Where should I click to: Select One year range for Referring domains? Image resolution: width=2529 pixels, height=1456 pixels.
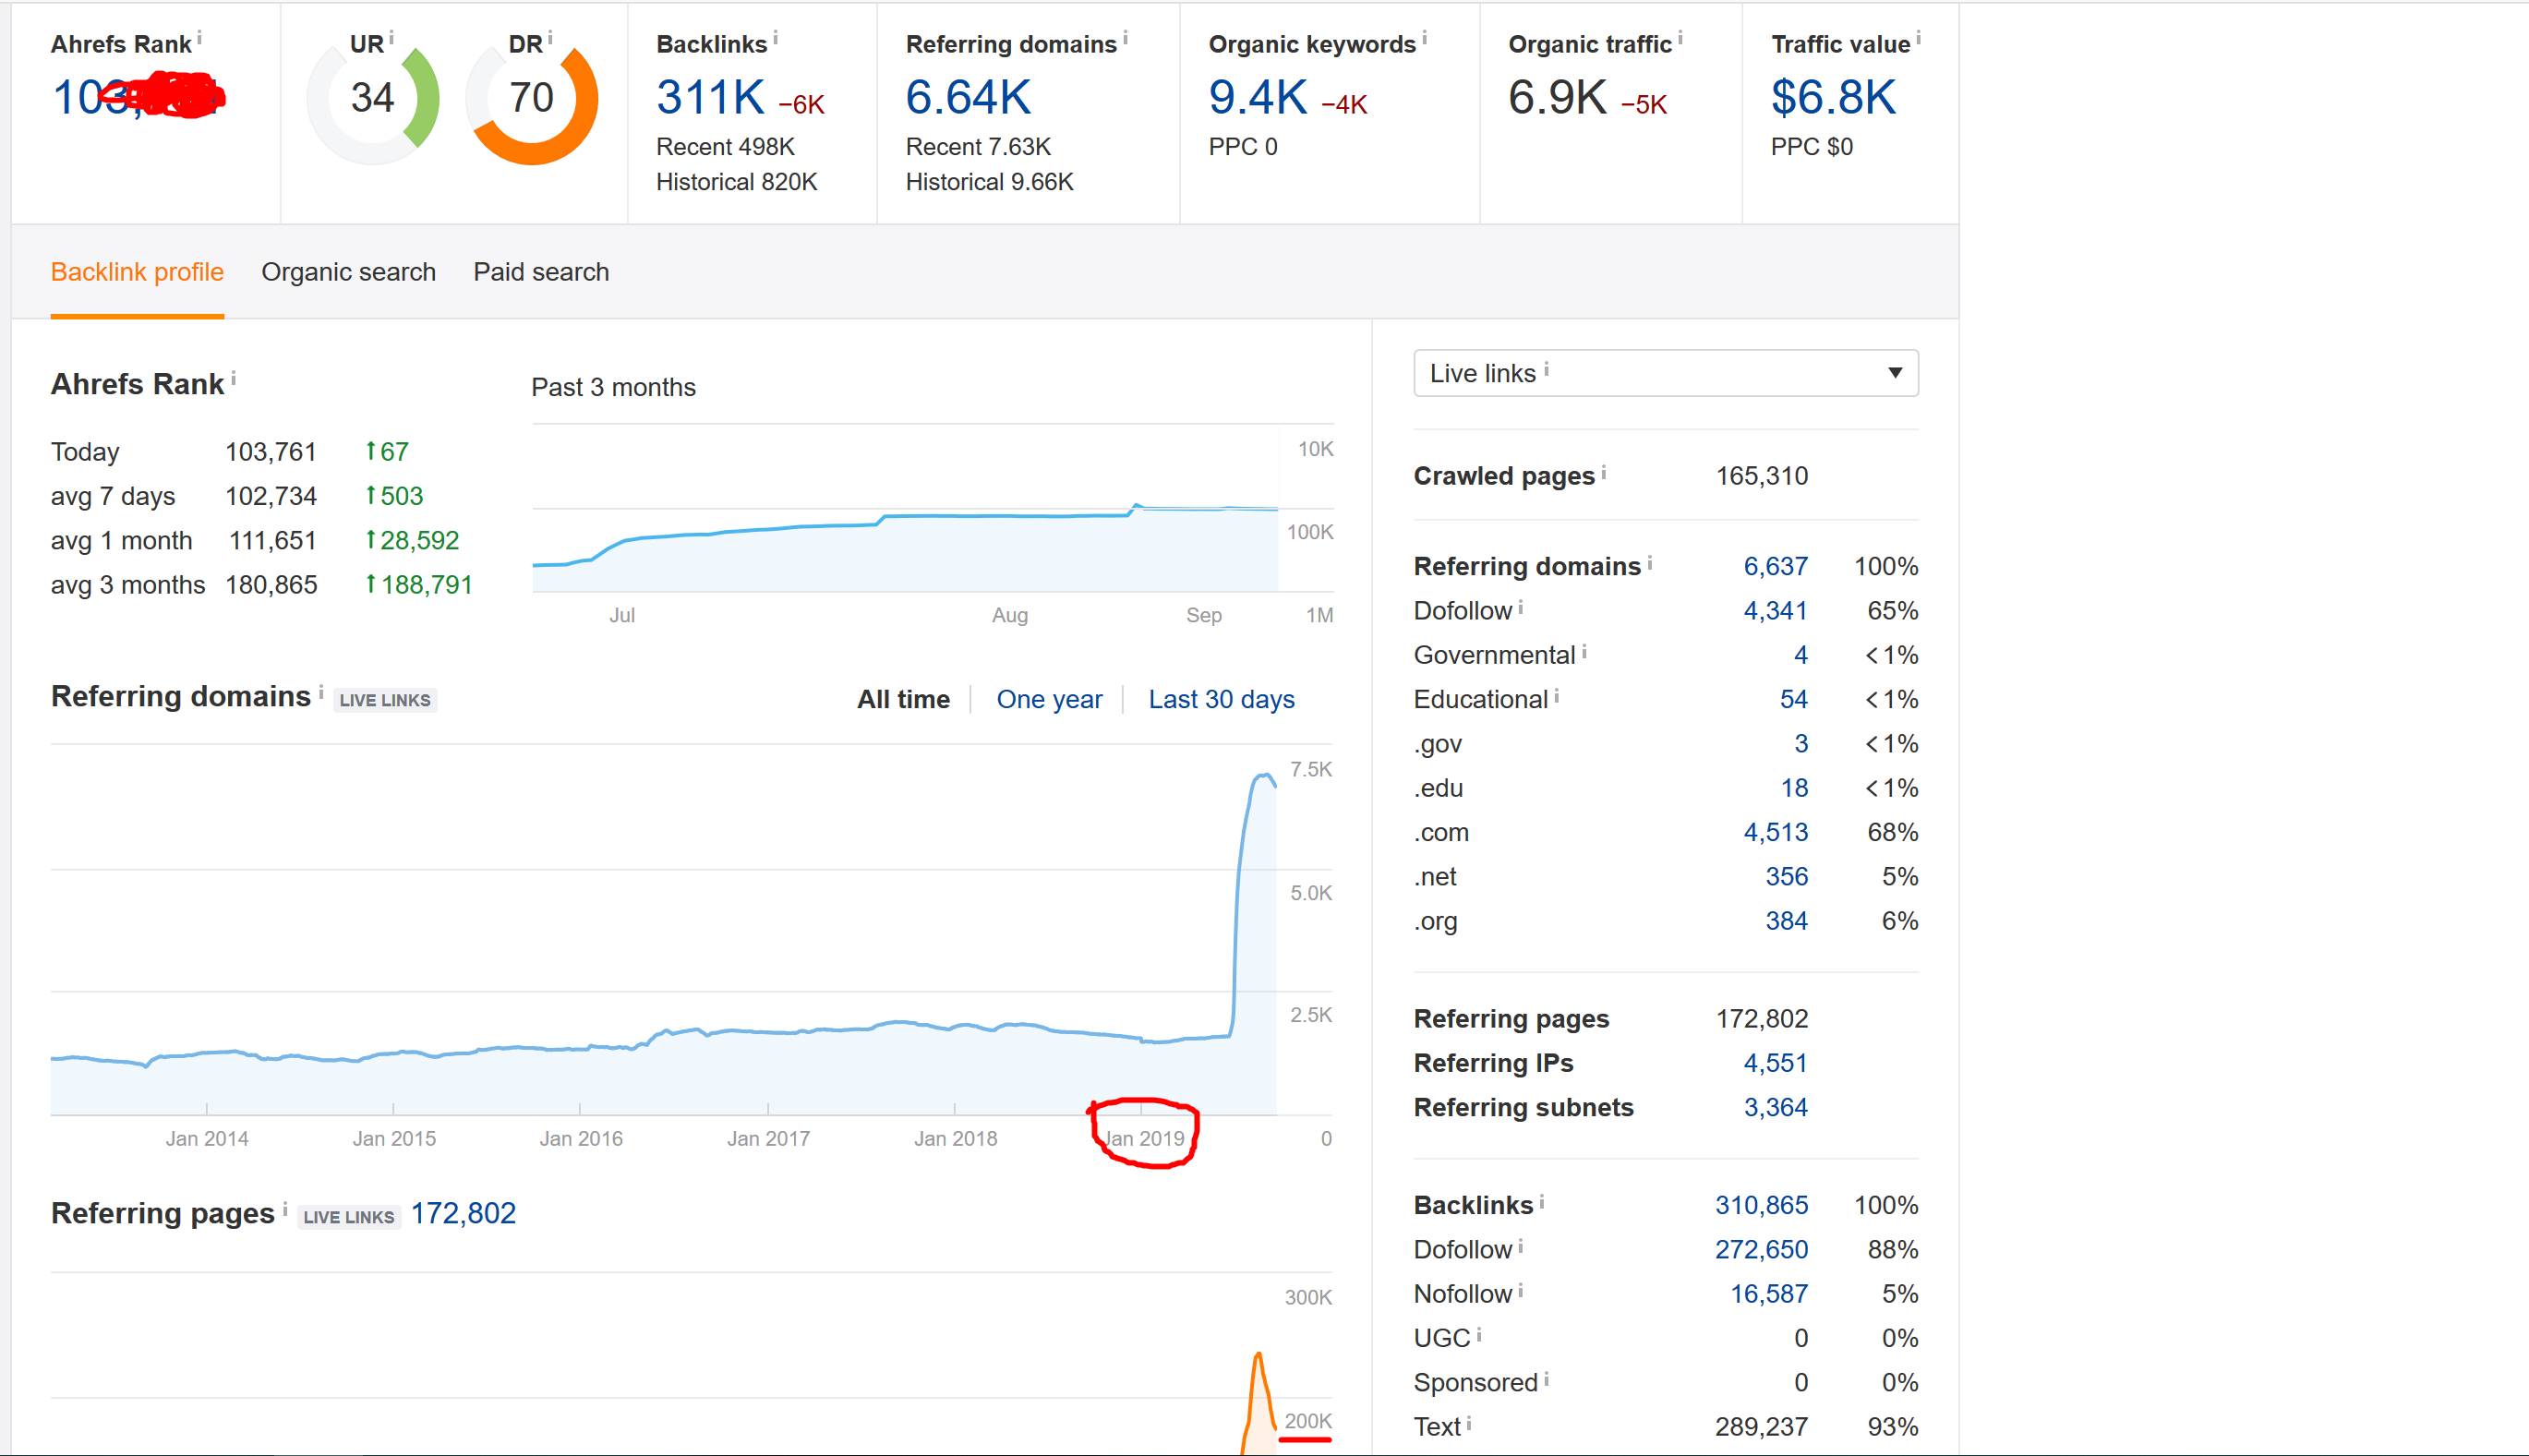(x=1049, y=699)
